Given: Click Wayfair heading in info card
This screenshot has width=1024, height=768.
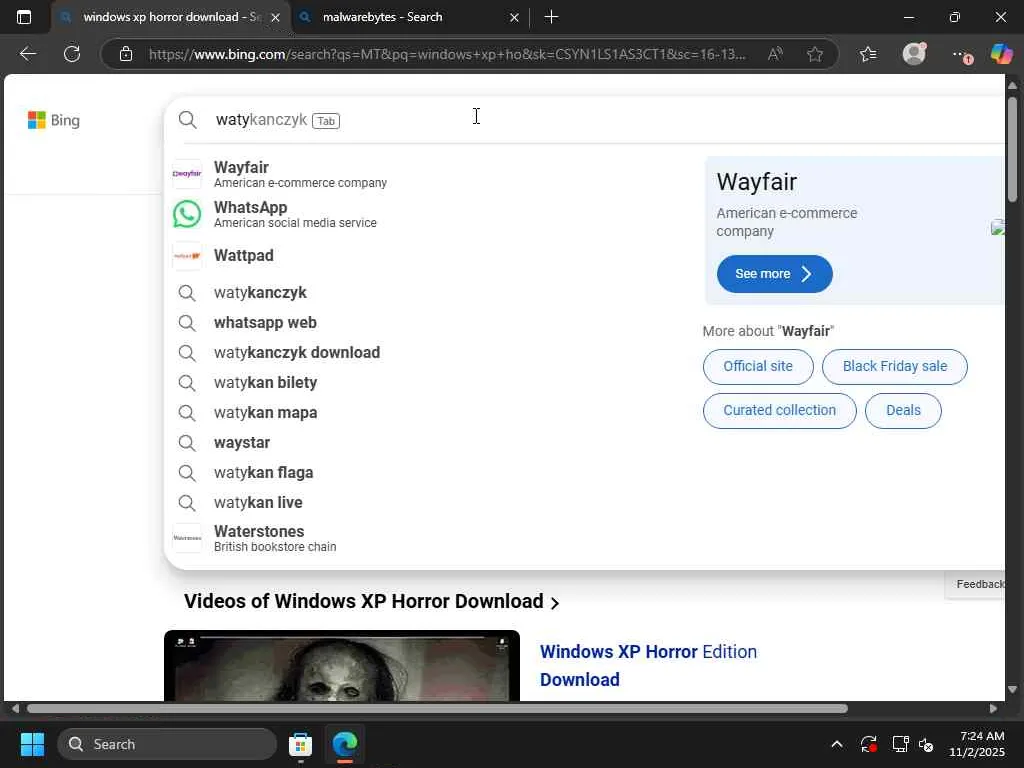Looking at the screenshot, I should click(756, 182).
